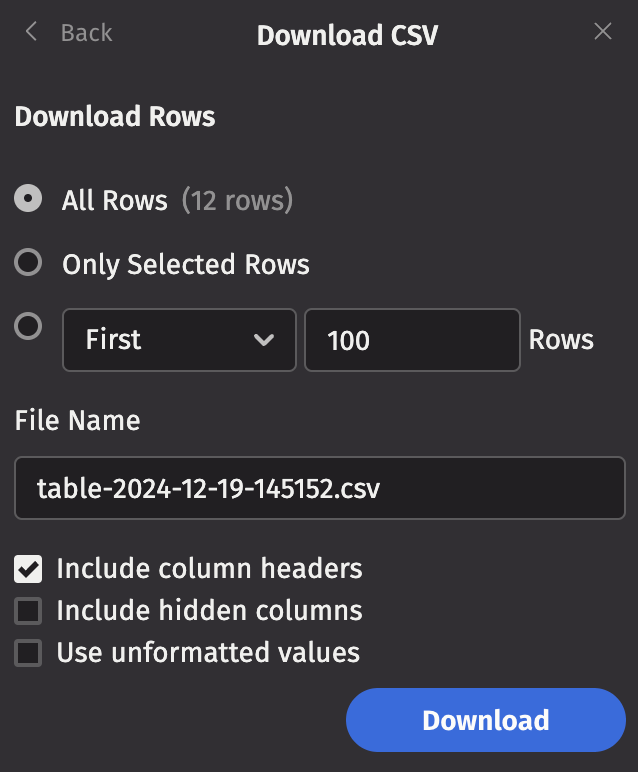Image resolution: width=638 pixels, height=772 pixels.
Task: Click the "Include hidden columns" label text
Action: tap(209, 610)
